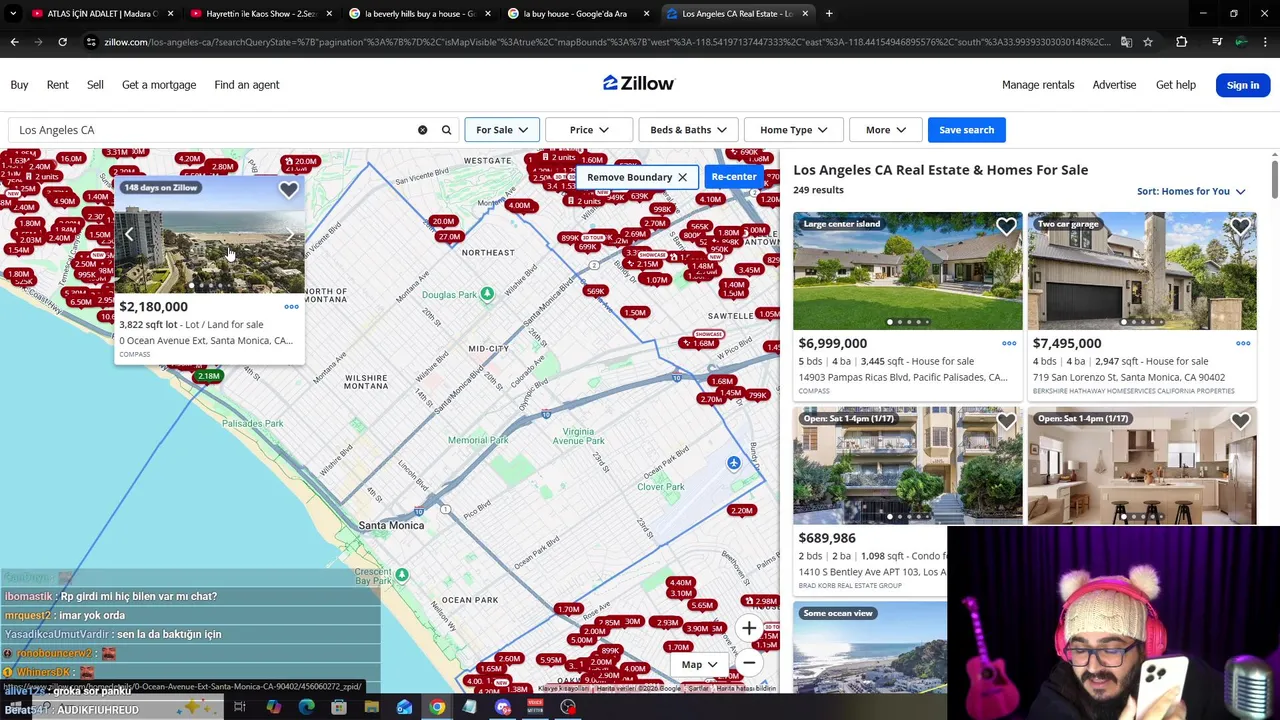Go back with the browser back arrow
Viewport: 1280px width, 720px height.
click(x=14, y=42)
